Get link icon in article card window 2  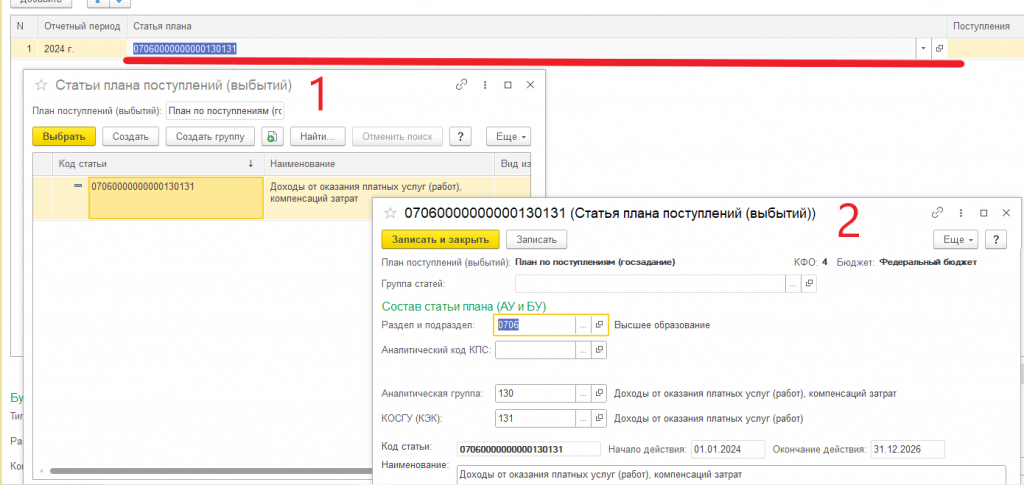pos(937,213)
